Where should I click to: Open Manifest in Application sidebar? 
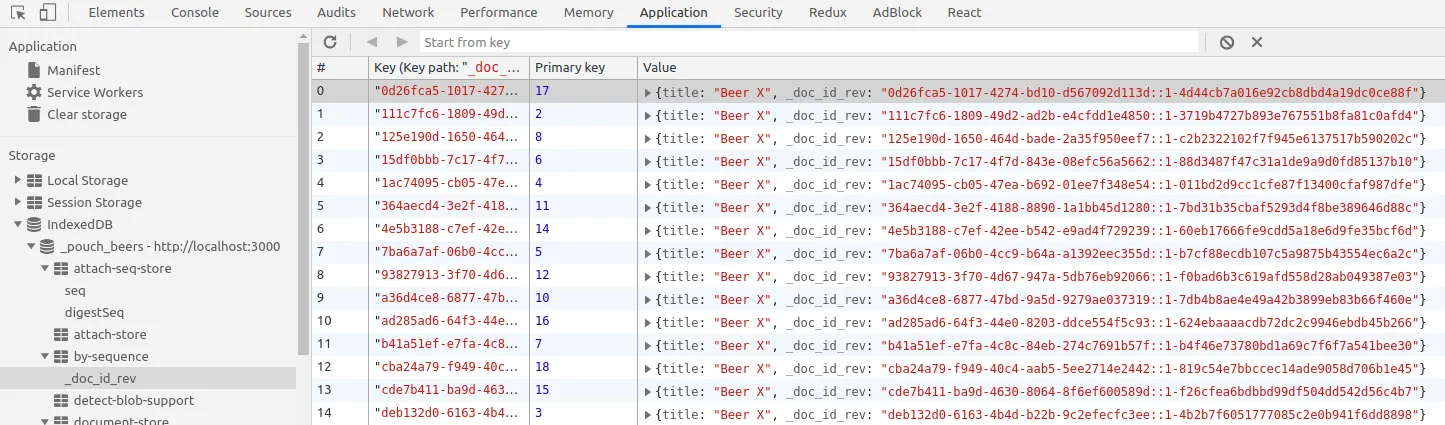[x=73, y=71]
